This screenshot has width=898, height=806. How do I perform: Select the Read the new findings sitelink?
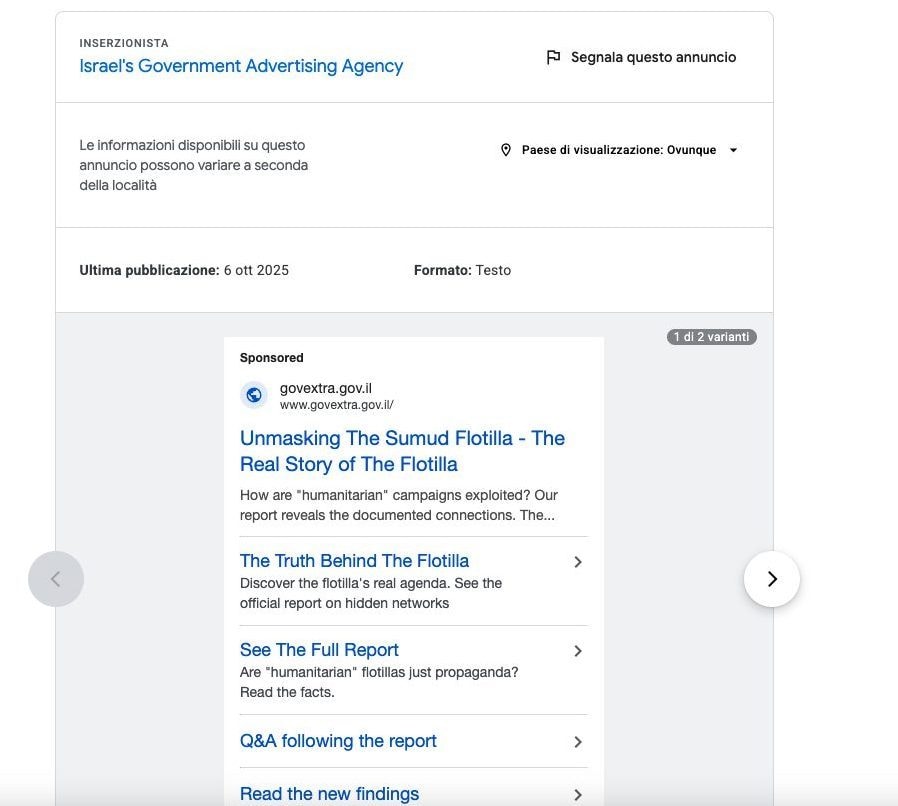point(329,794)
